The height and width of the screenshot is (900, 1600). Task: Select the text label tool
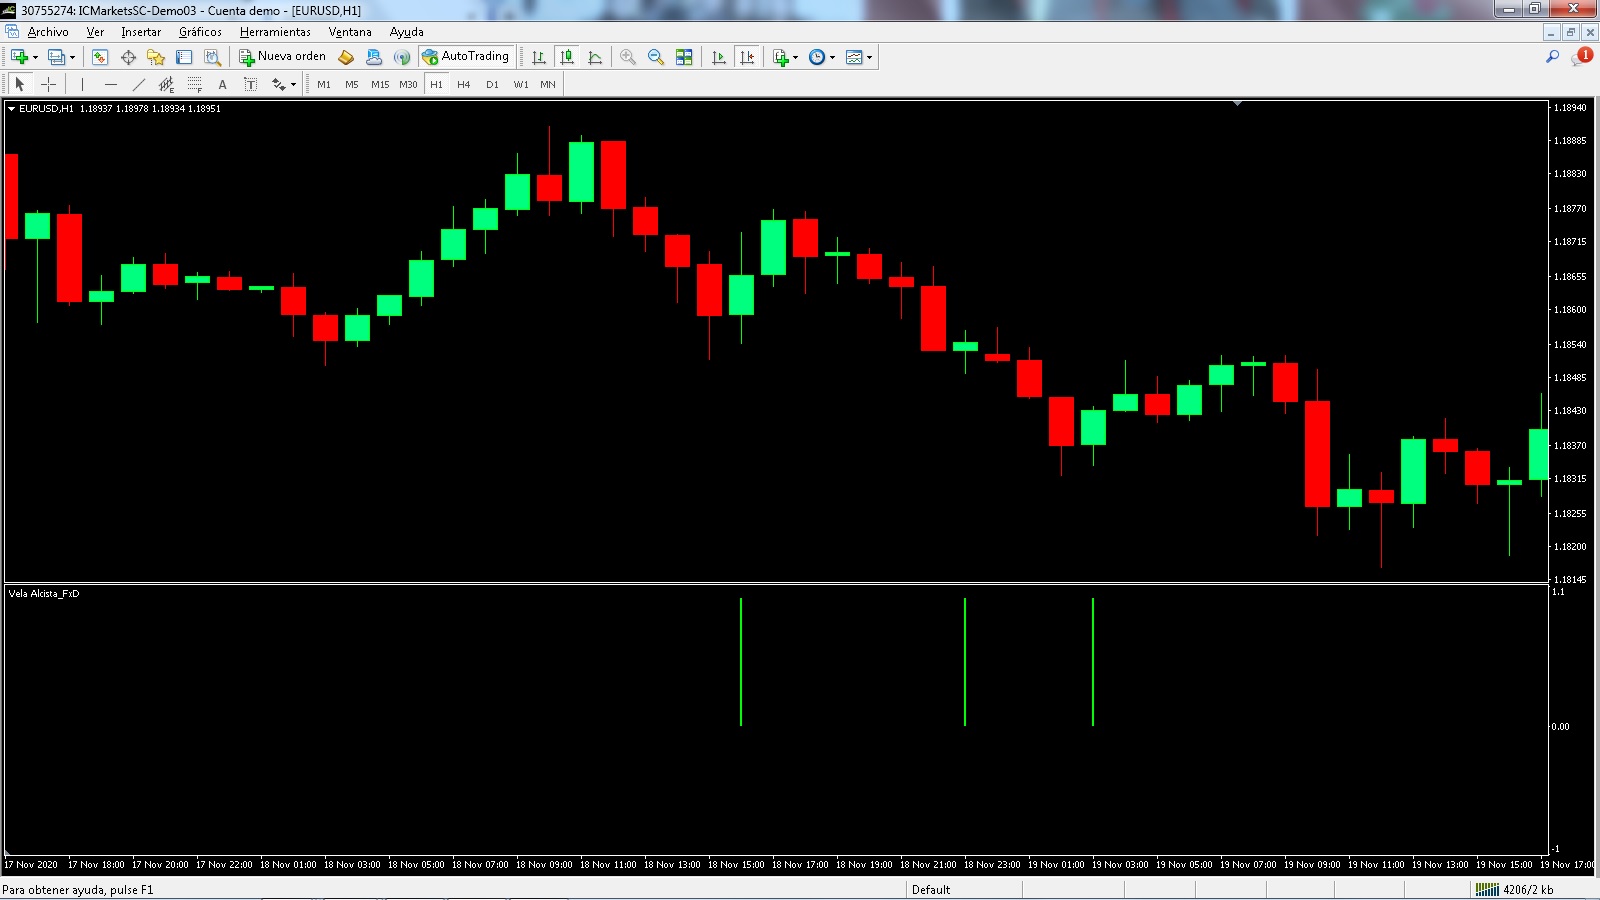click(251, 84)
